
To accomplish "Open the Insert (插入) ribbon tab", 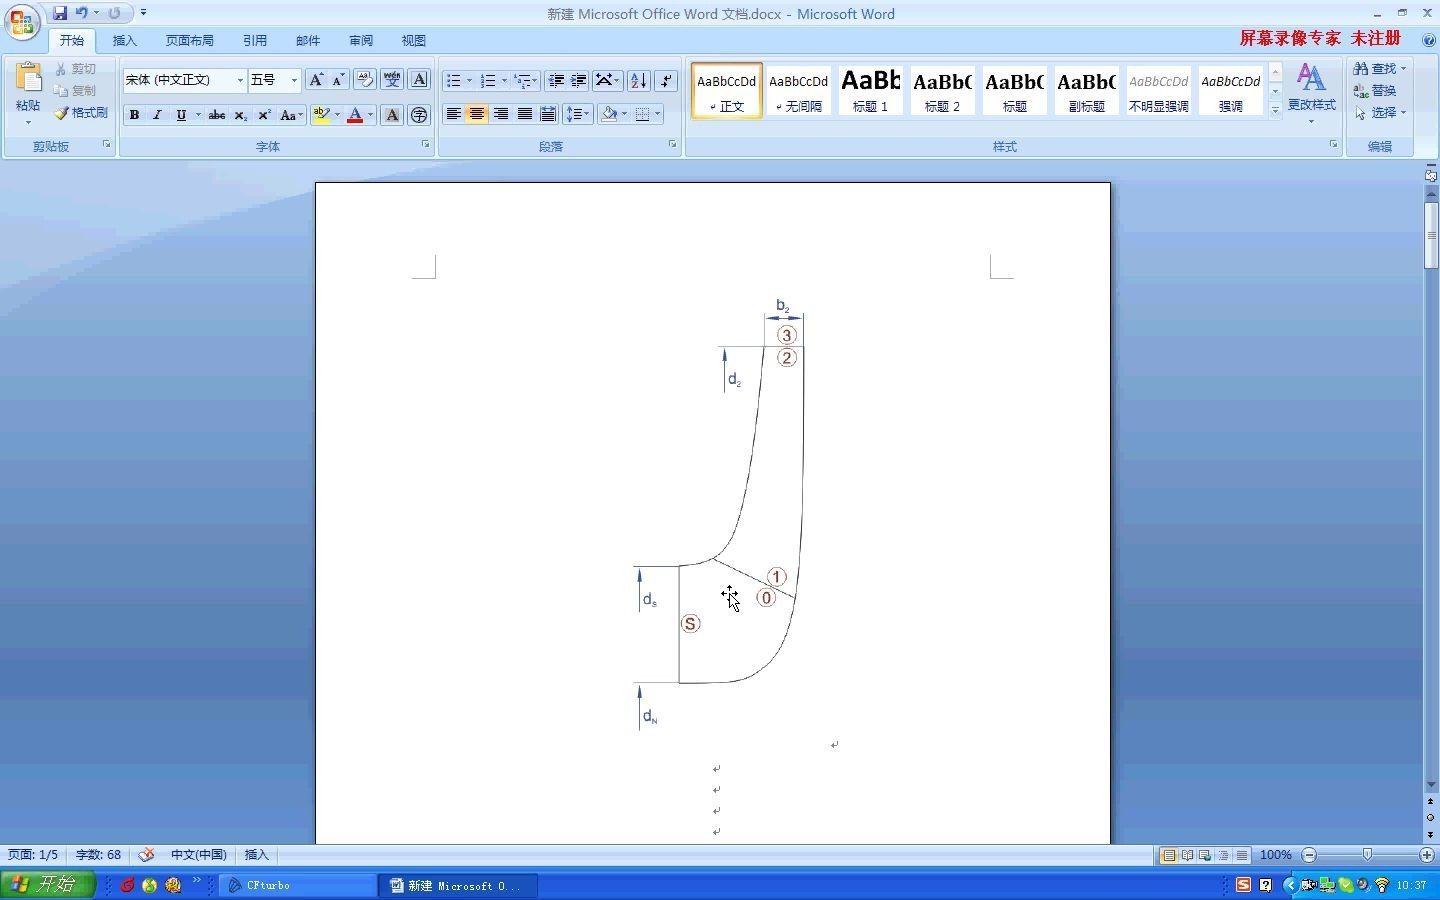I will [x=125, y=41].
